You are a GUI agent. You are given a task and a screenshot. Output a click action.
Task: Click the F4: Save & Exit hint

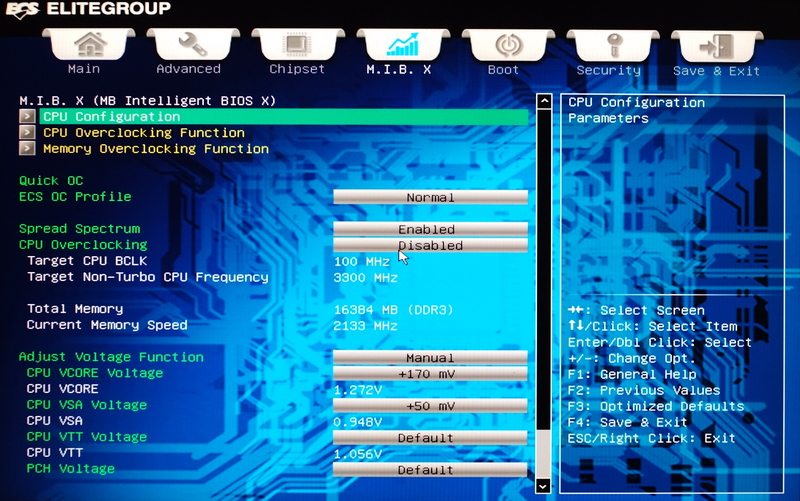click(628, 422)
